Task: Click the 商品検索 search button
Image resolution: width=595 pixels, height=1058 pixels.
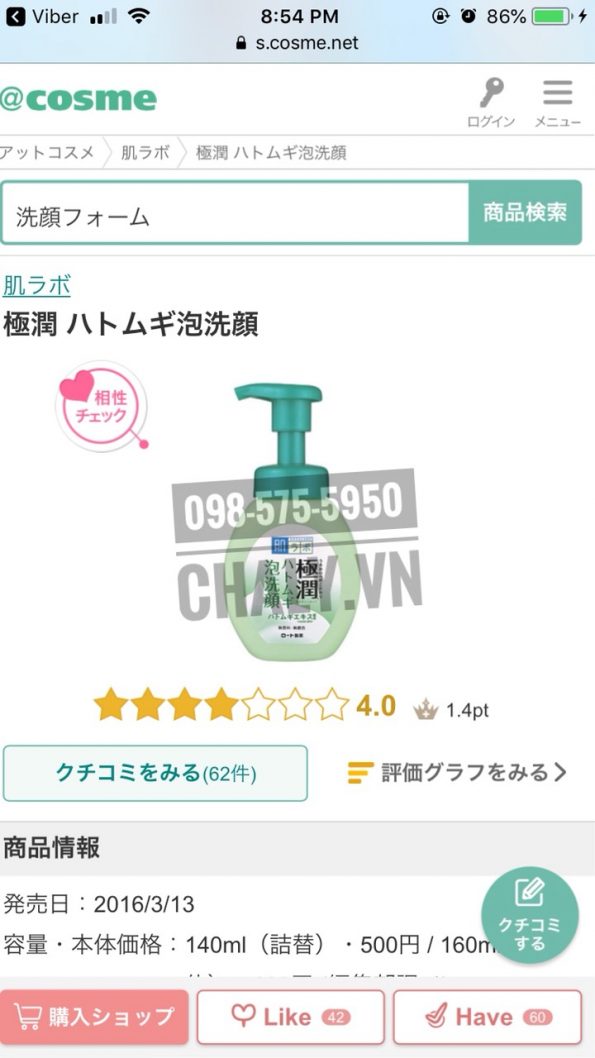Action: point(525,213)
